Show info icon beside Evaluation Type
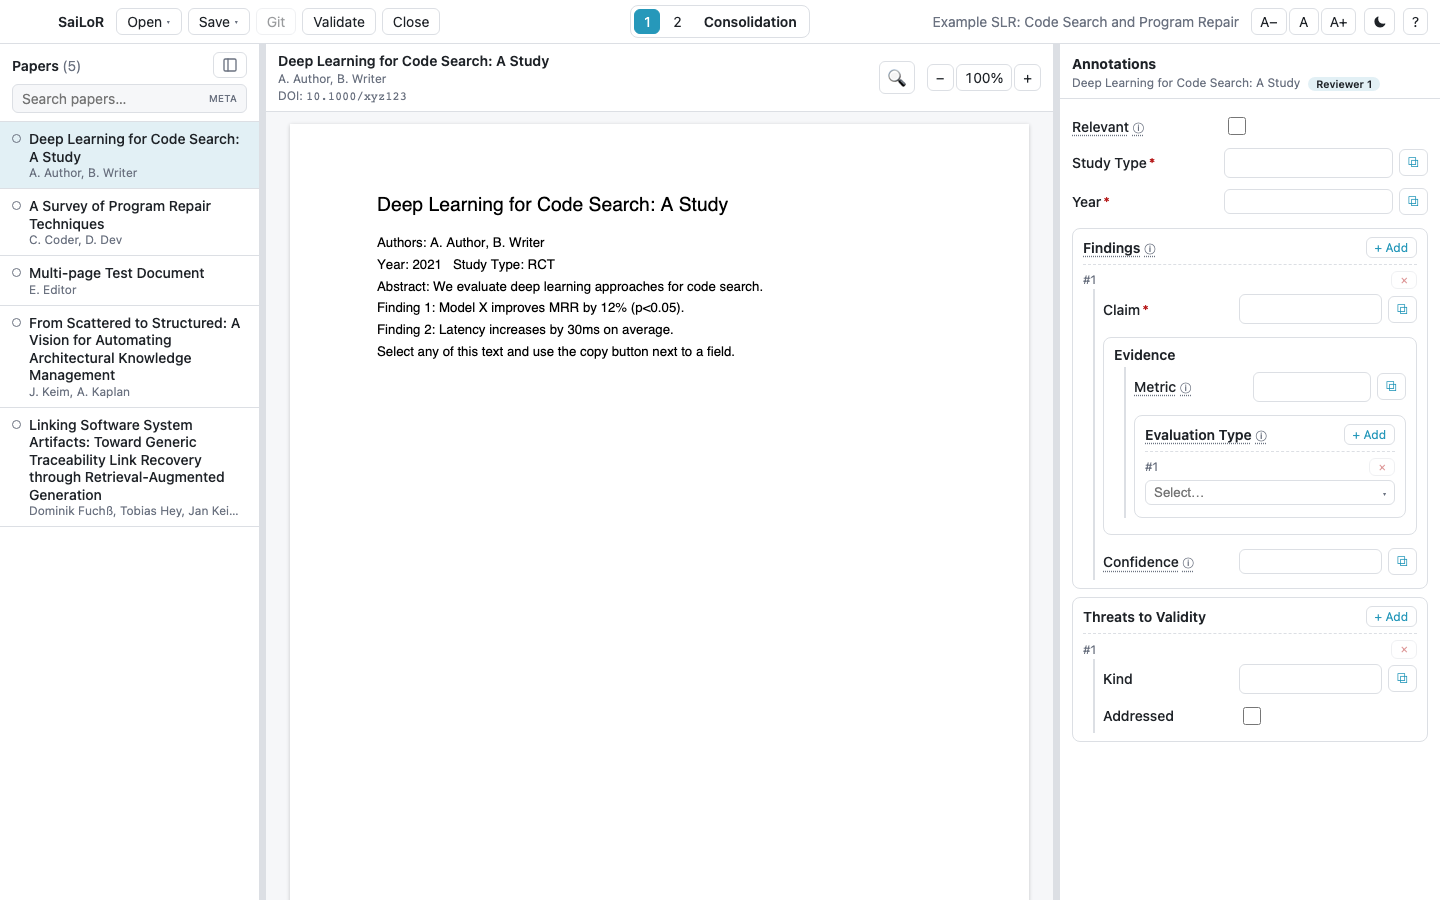The image size is (1440, 900). click(x=1261, y=436)
